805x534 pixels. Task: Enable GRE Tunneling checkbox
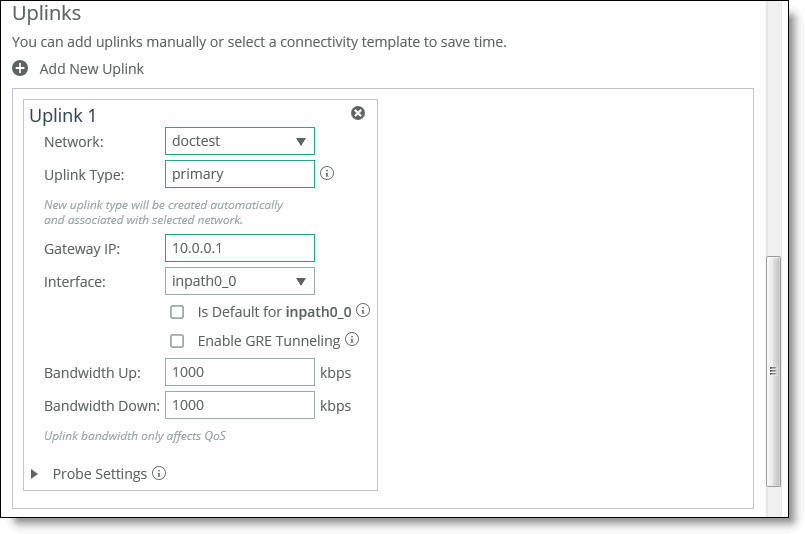177,341
